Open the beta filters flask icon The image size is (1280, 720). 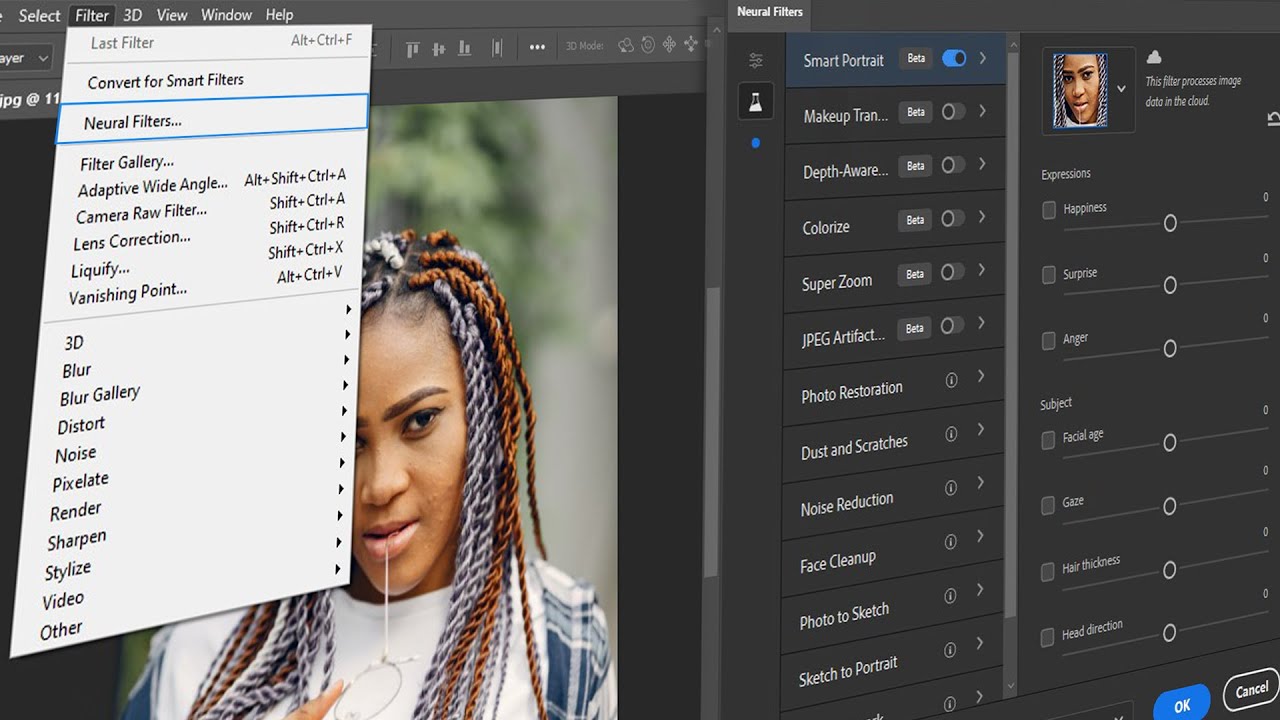(755, 101)
